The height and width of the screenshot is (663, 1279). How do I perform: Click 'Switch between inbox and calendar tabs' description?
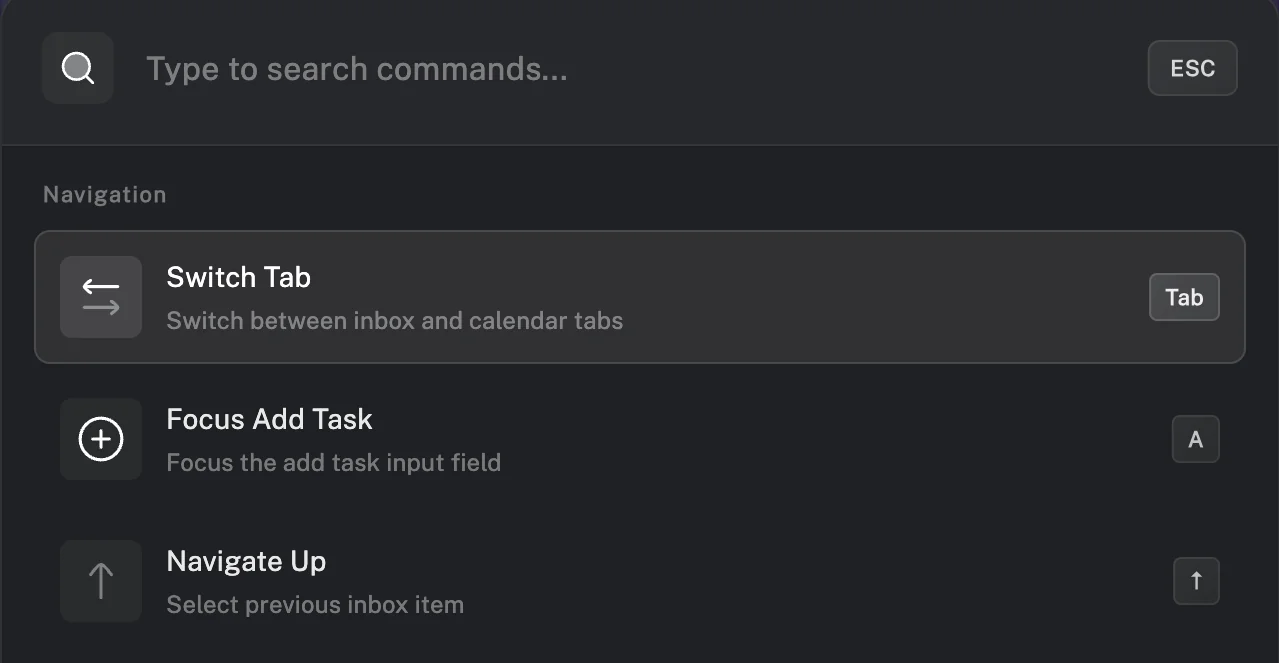(394, 321)
